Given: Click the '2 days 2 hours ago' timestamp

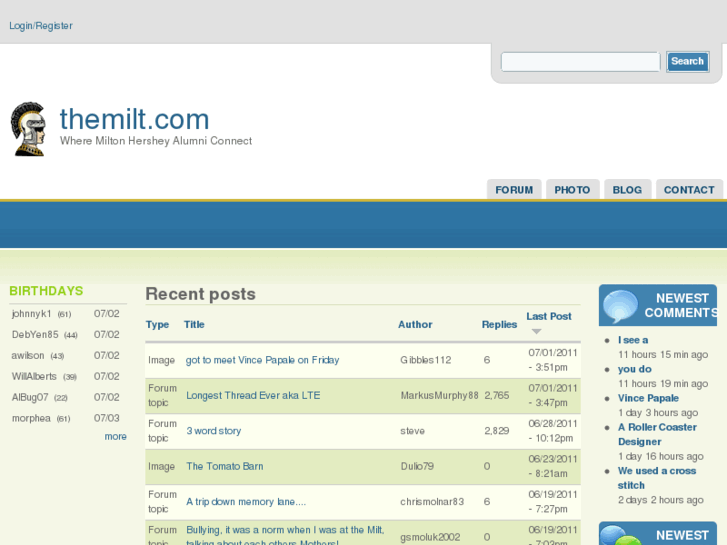Looking at the screenshot, I should click(x=661, y=500).
